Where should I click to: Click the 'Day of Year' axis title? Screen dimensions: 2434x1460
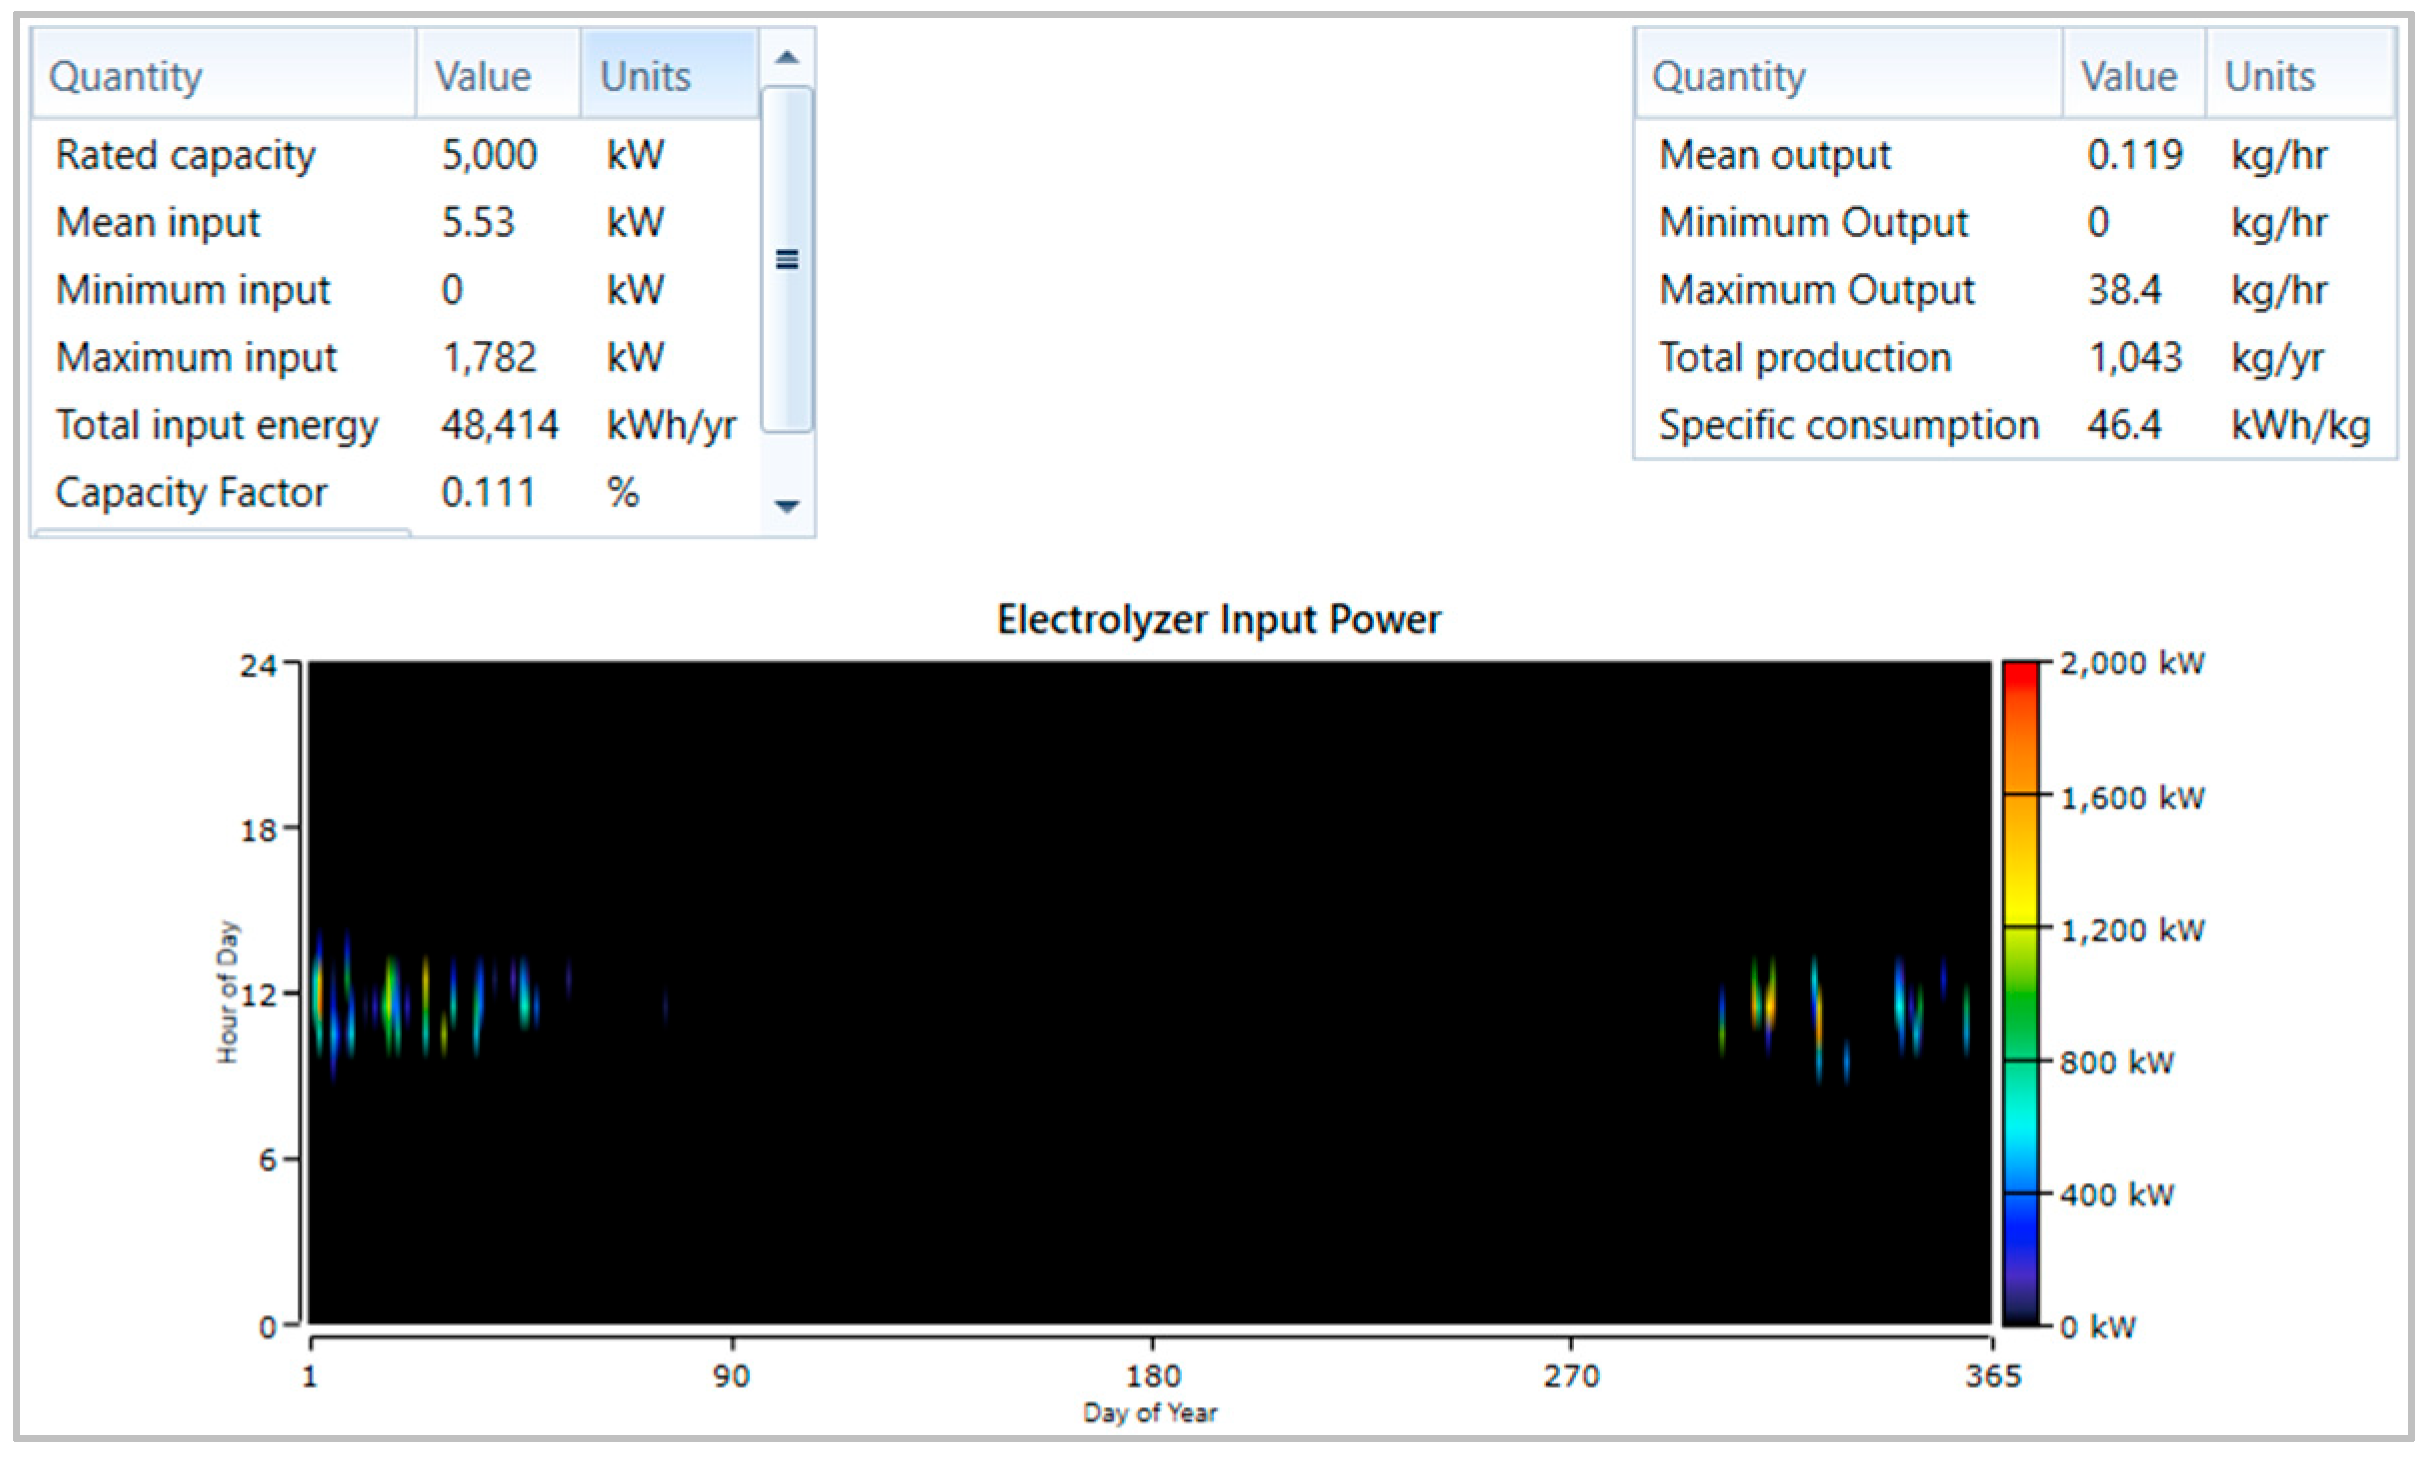tap(1150, 1413)
